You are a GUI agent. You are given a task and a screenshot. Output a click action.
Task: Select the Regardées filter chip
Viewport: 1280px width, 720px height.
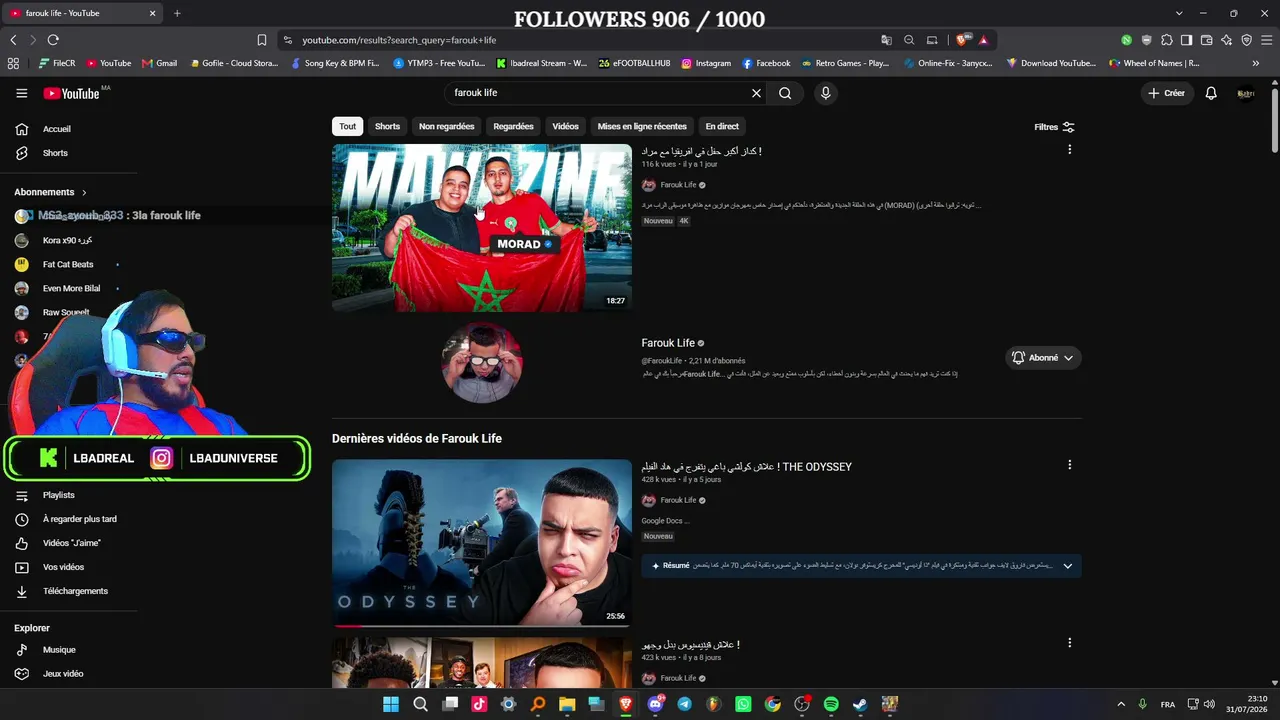click(x=513, y=127)
